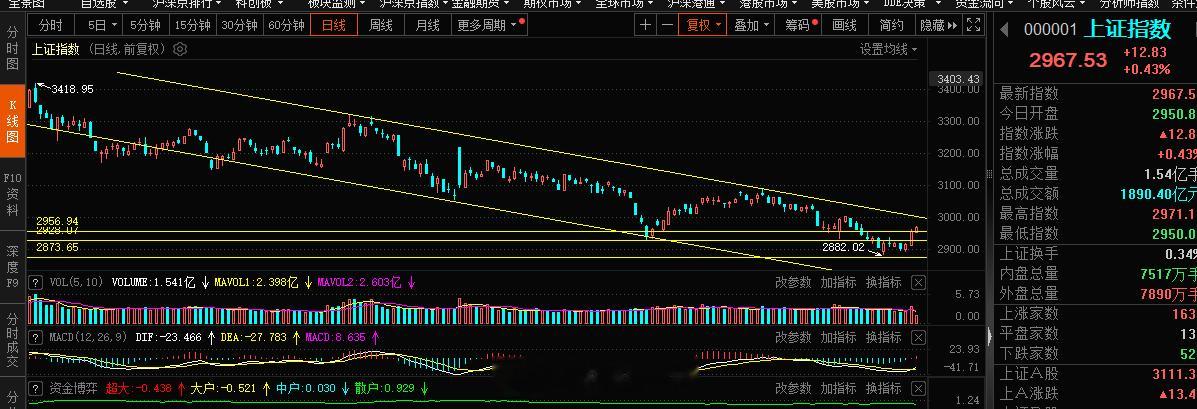This screenshot has height=409, width=1197.
Task: Click the 最新指数 row in quote panel
Action: pos(1095,94)
